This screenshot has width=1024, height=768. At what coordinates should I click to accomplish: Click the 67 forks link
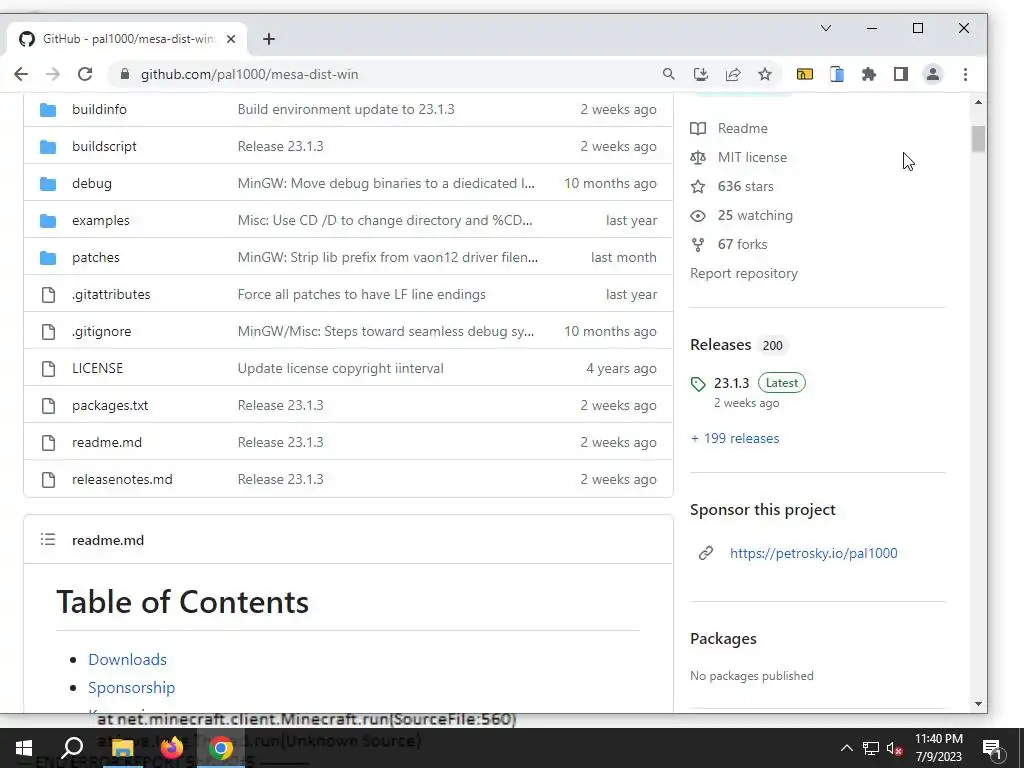pos(743,244)
